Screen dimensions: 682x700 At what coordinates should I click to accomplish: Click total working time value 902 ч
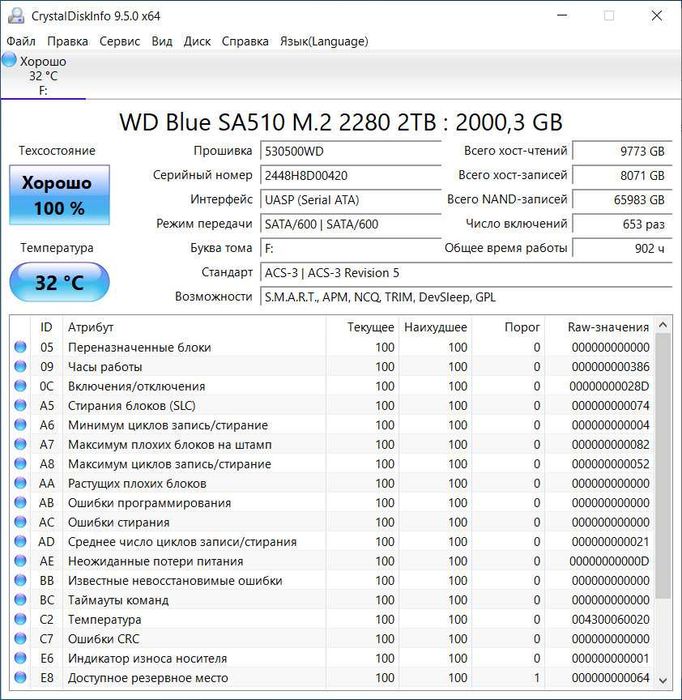622,248
